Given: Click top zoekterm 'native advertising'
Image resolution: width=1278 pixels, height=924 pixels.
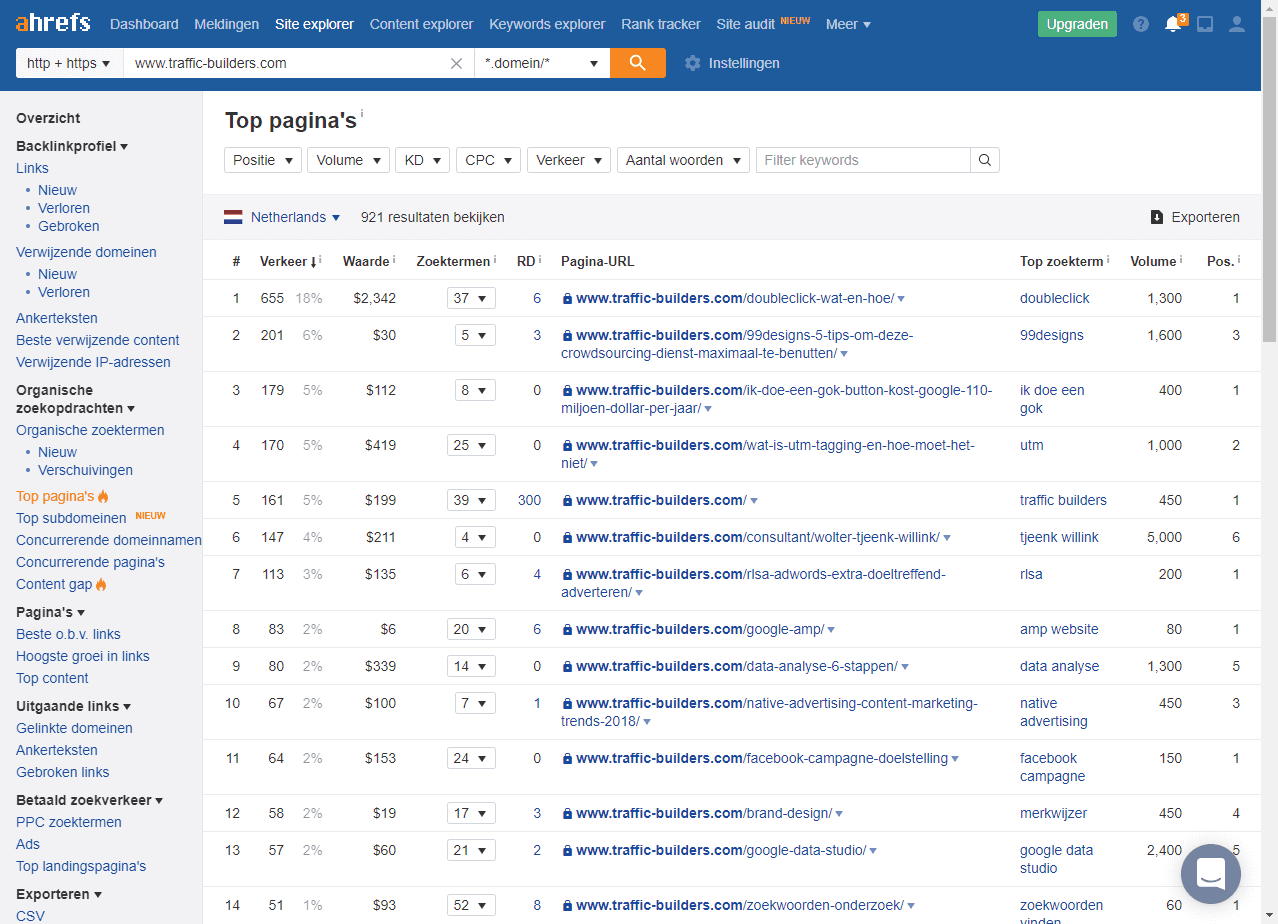Looking at the screenshot, I should click(x=1053, y=712).
